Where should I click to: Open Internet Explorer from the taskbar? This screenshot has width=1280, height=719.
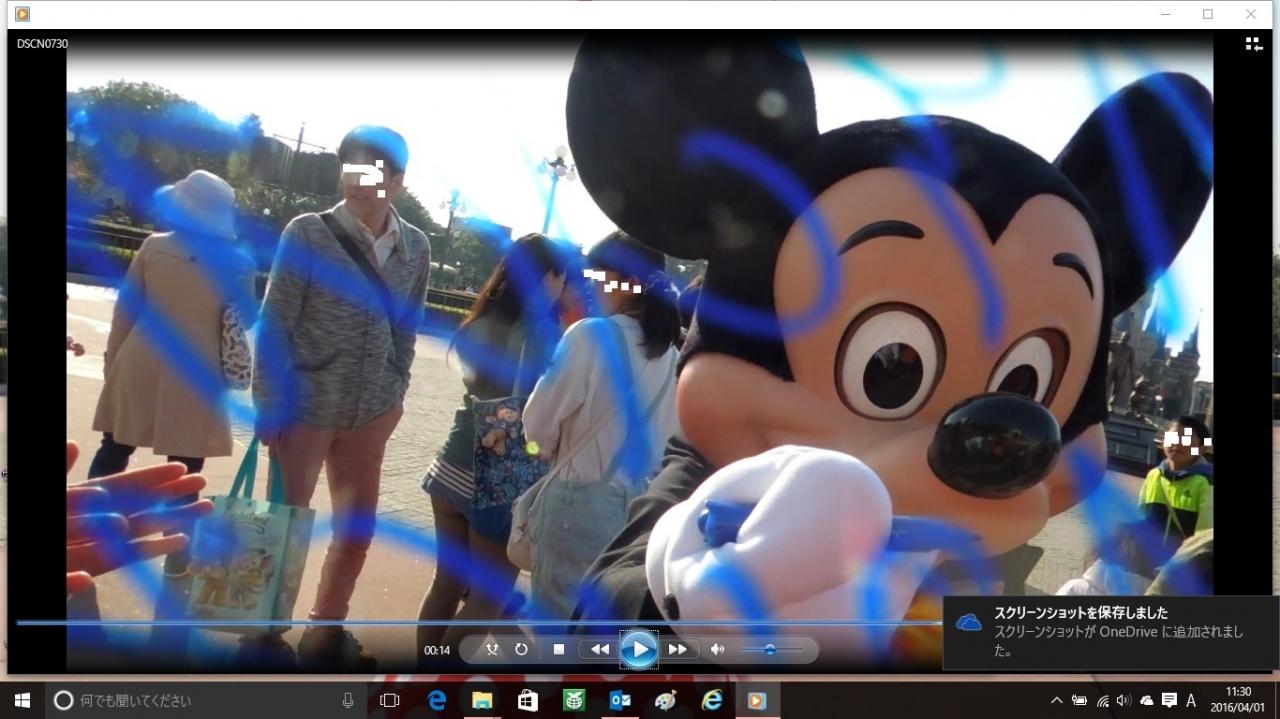click(x=712, y=701)
